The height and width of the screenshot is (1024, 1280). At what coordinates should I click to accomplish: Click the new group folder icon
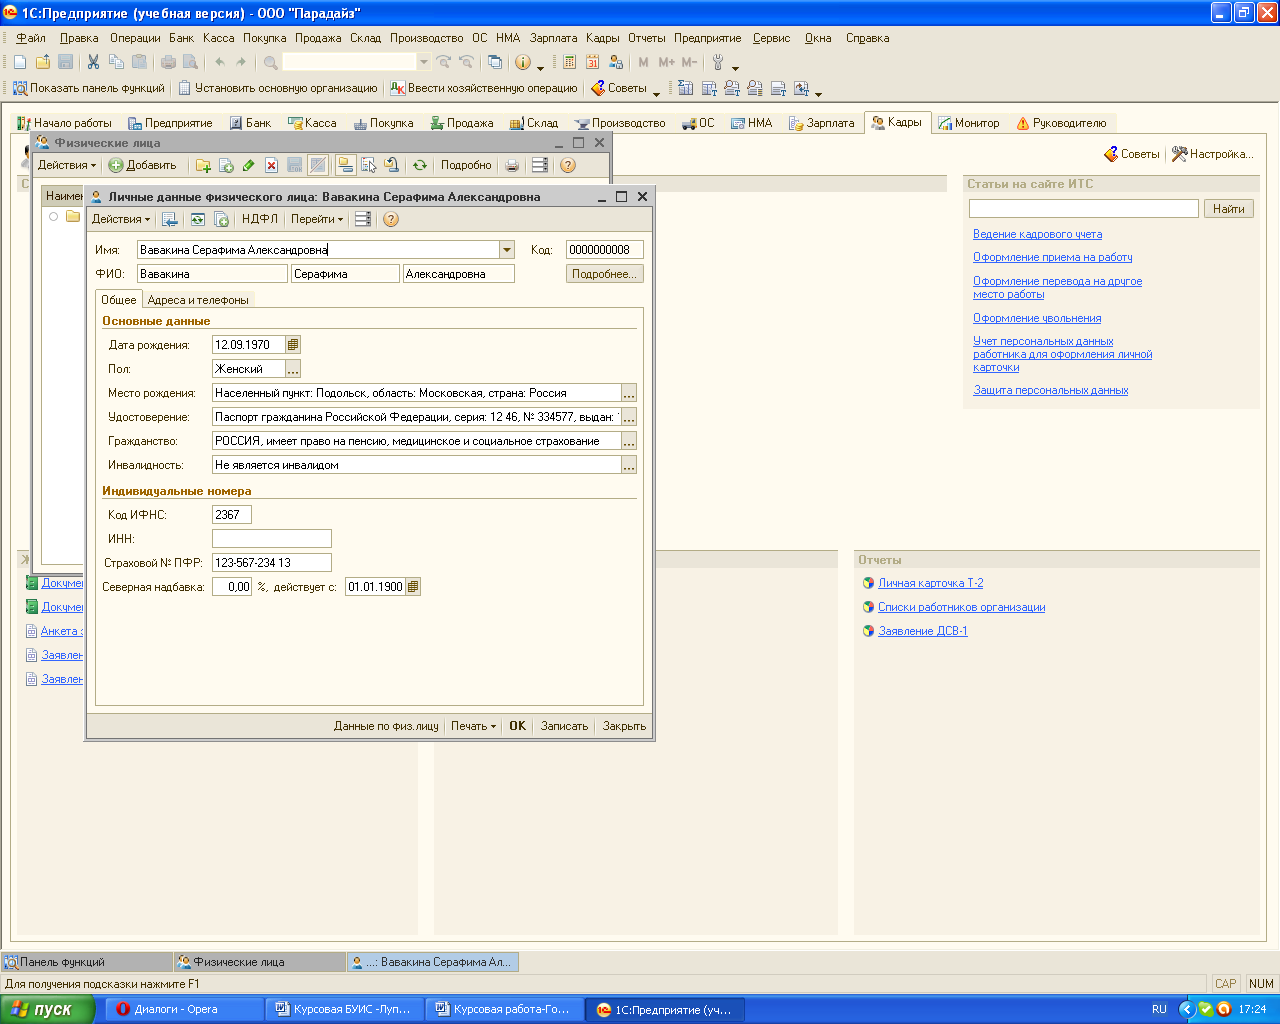click(203, 165)
